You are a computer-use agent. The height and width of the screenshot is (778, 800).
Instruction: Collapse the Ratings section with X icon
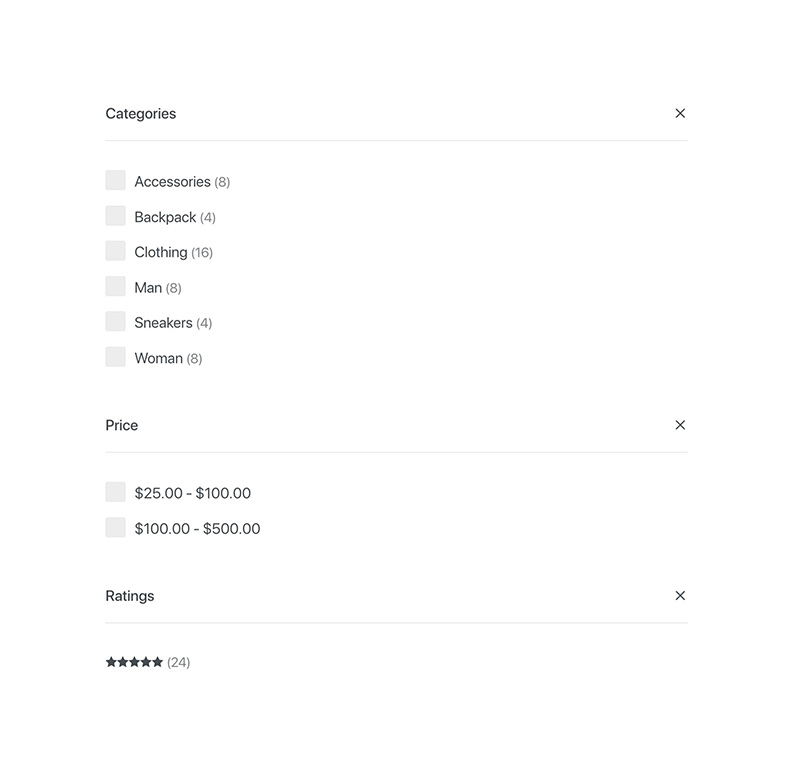[680, 595]
